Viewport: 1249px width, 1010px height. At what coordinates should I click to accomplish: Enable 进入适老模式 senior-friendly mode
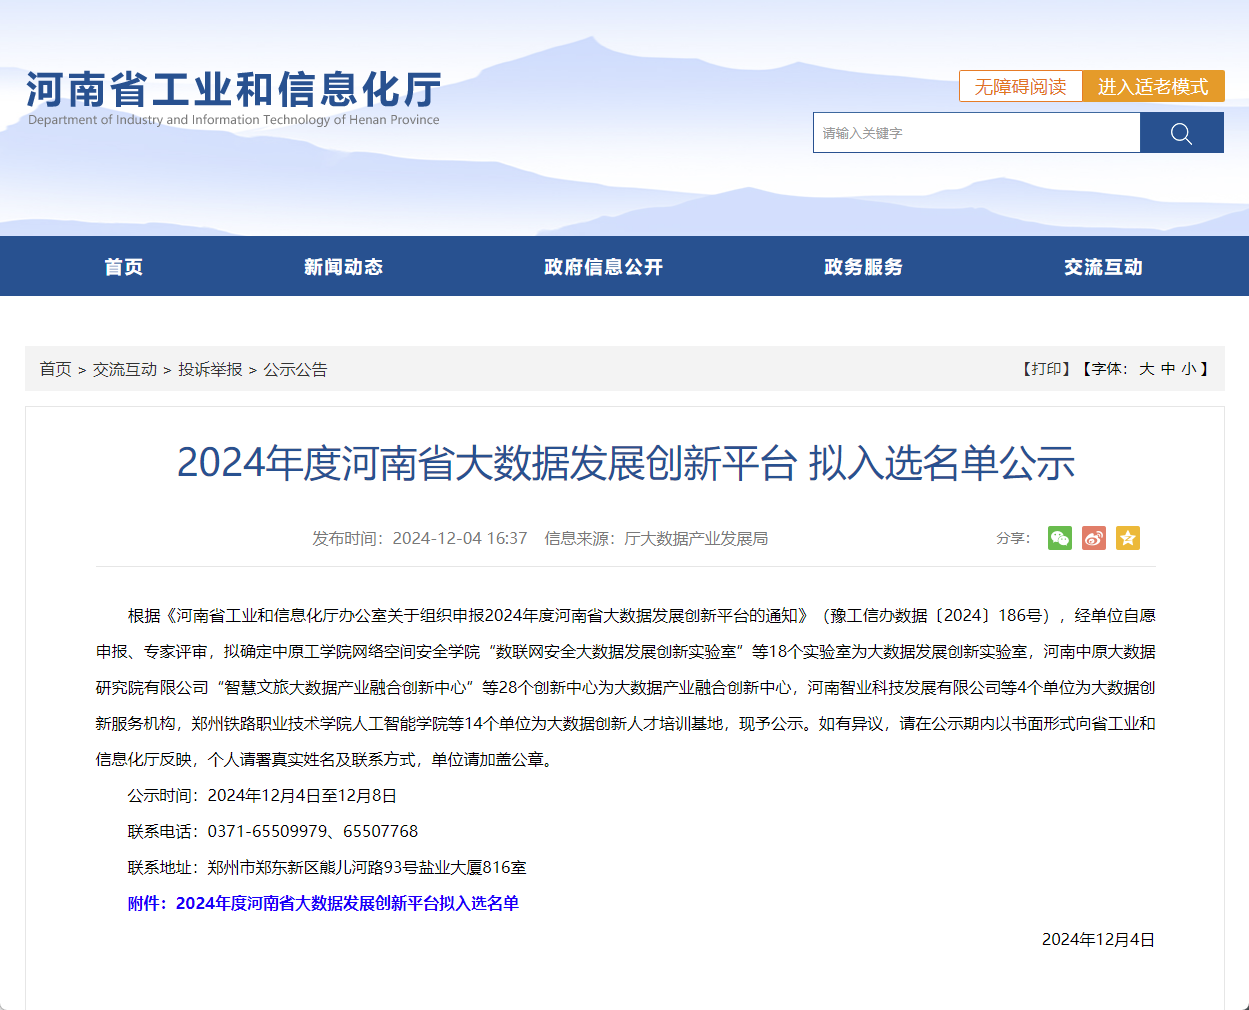1153,87
